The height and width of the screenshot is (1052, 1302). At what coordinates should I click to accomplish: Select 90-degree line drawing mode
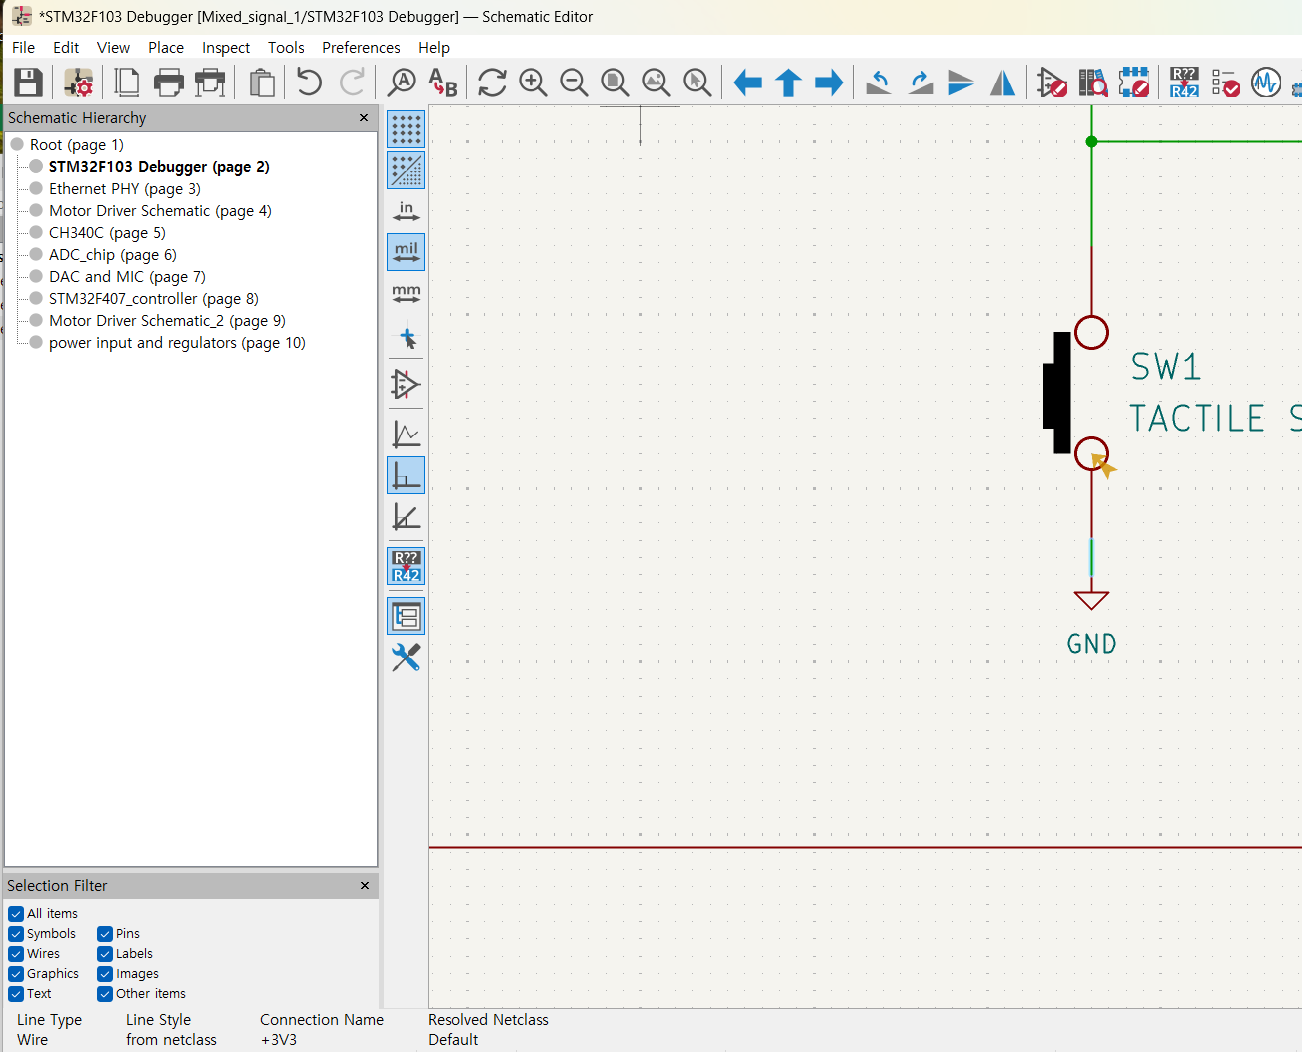point(406,475)
